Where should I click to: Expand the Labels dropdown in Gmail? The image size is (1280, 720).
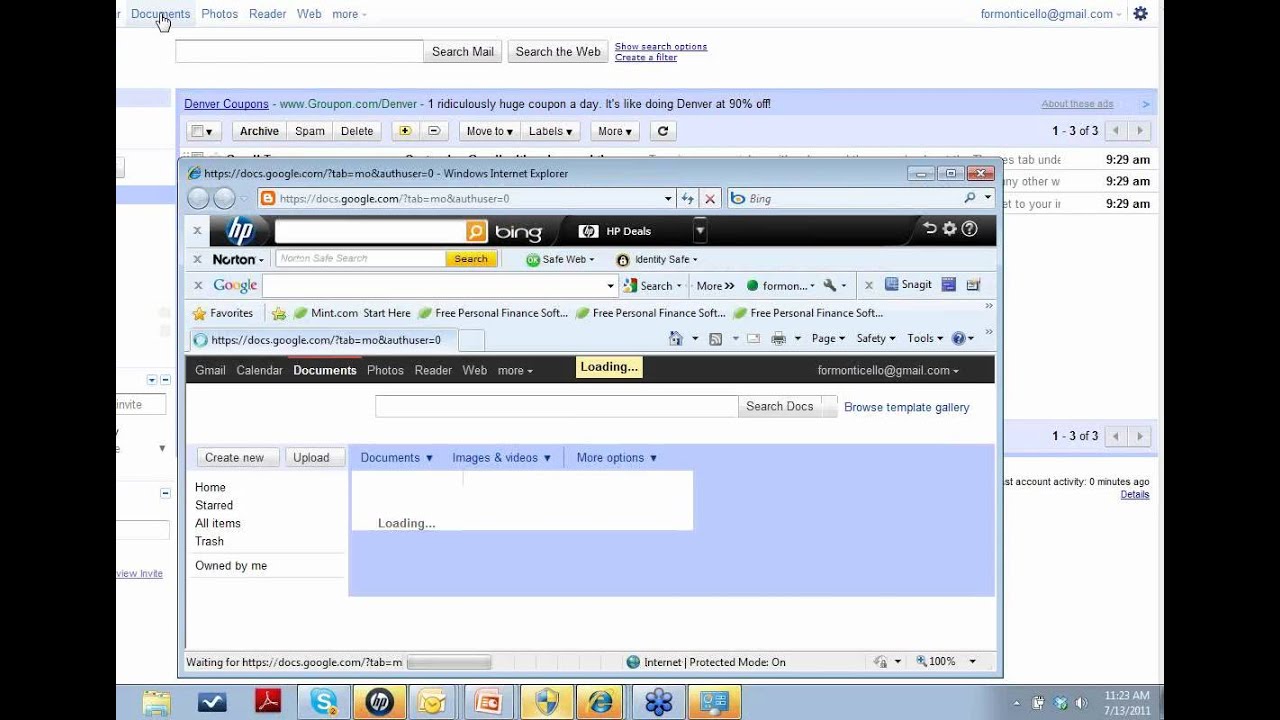(x=551, y=130)
